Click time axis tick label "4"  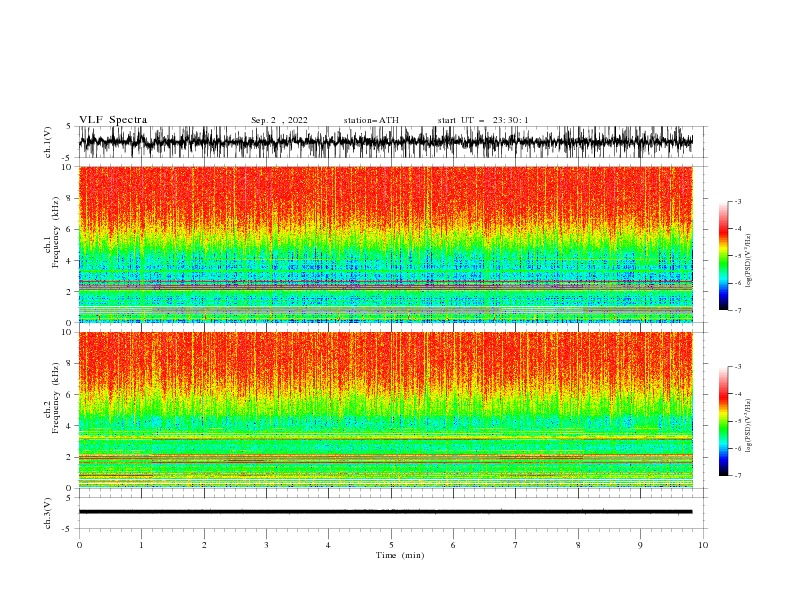coord(329,545)
